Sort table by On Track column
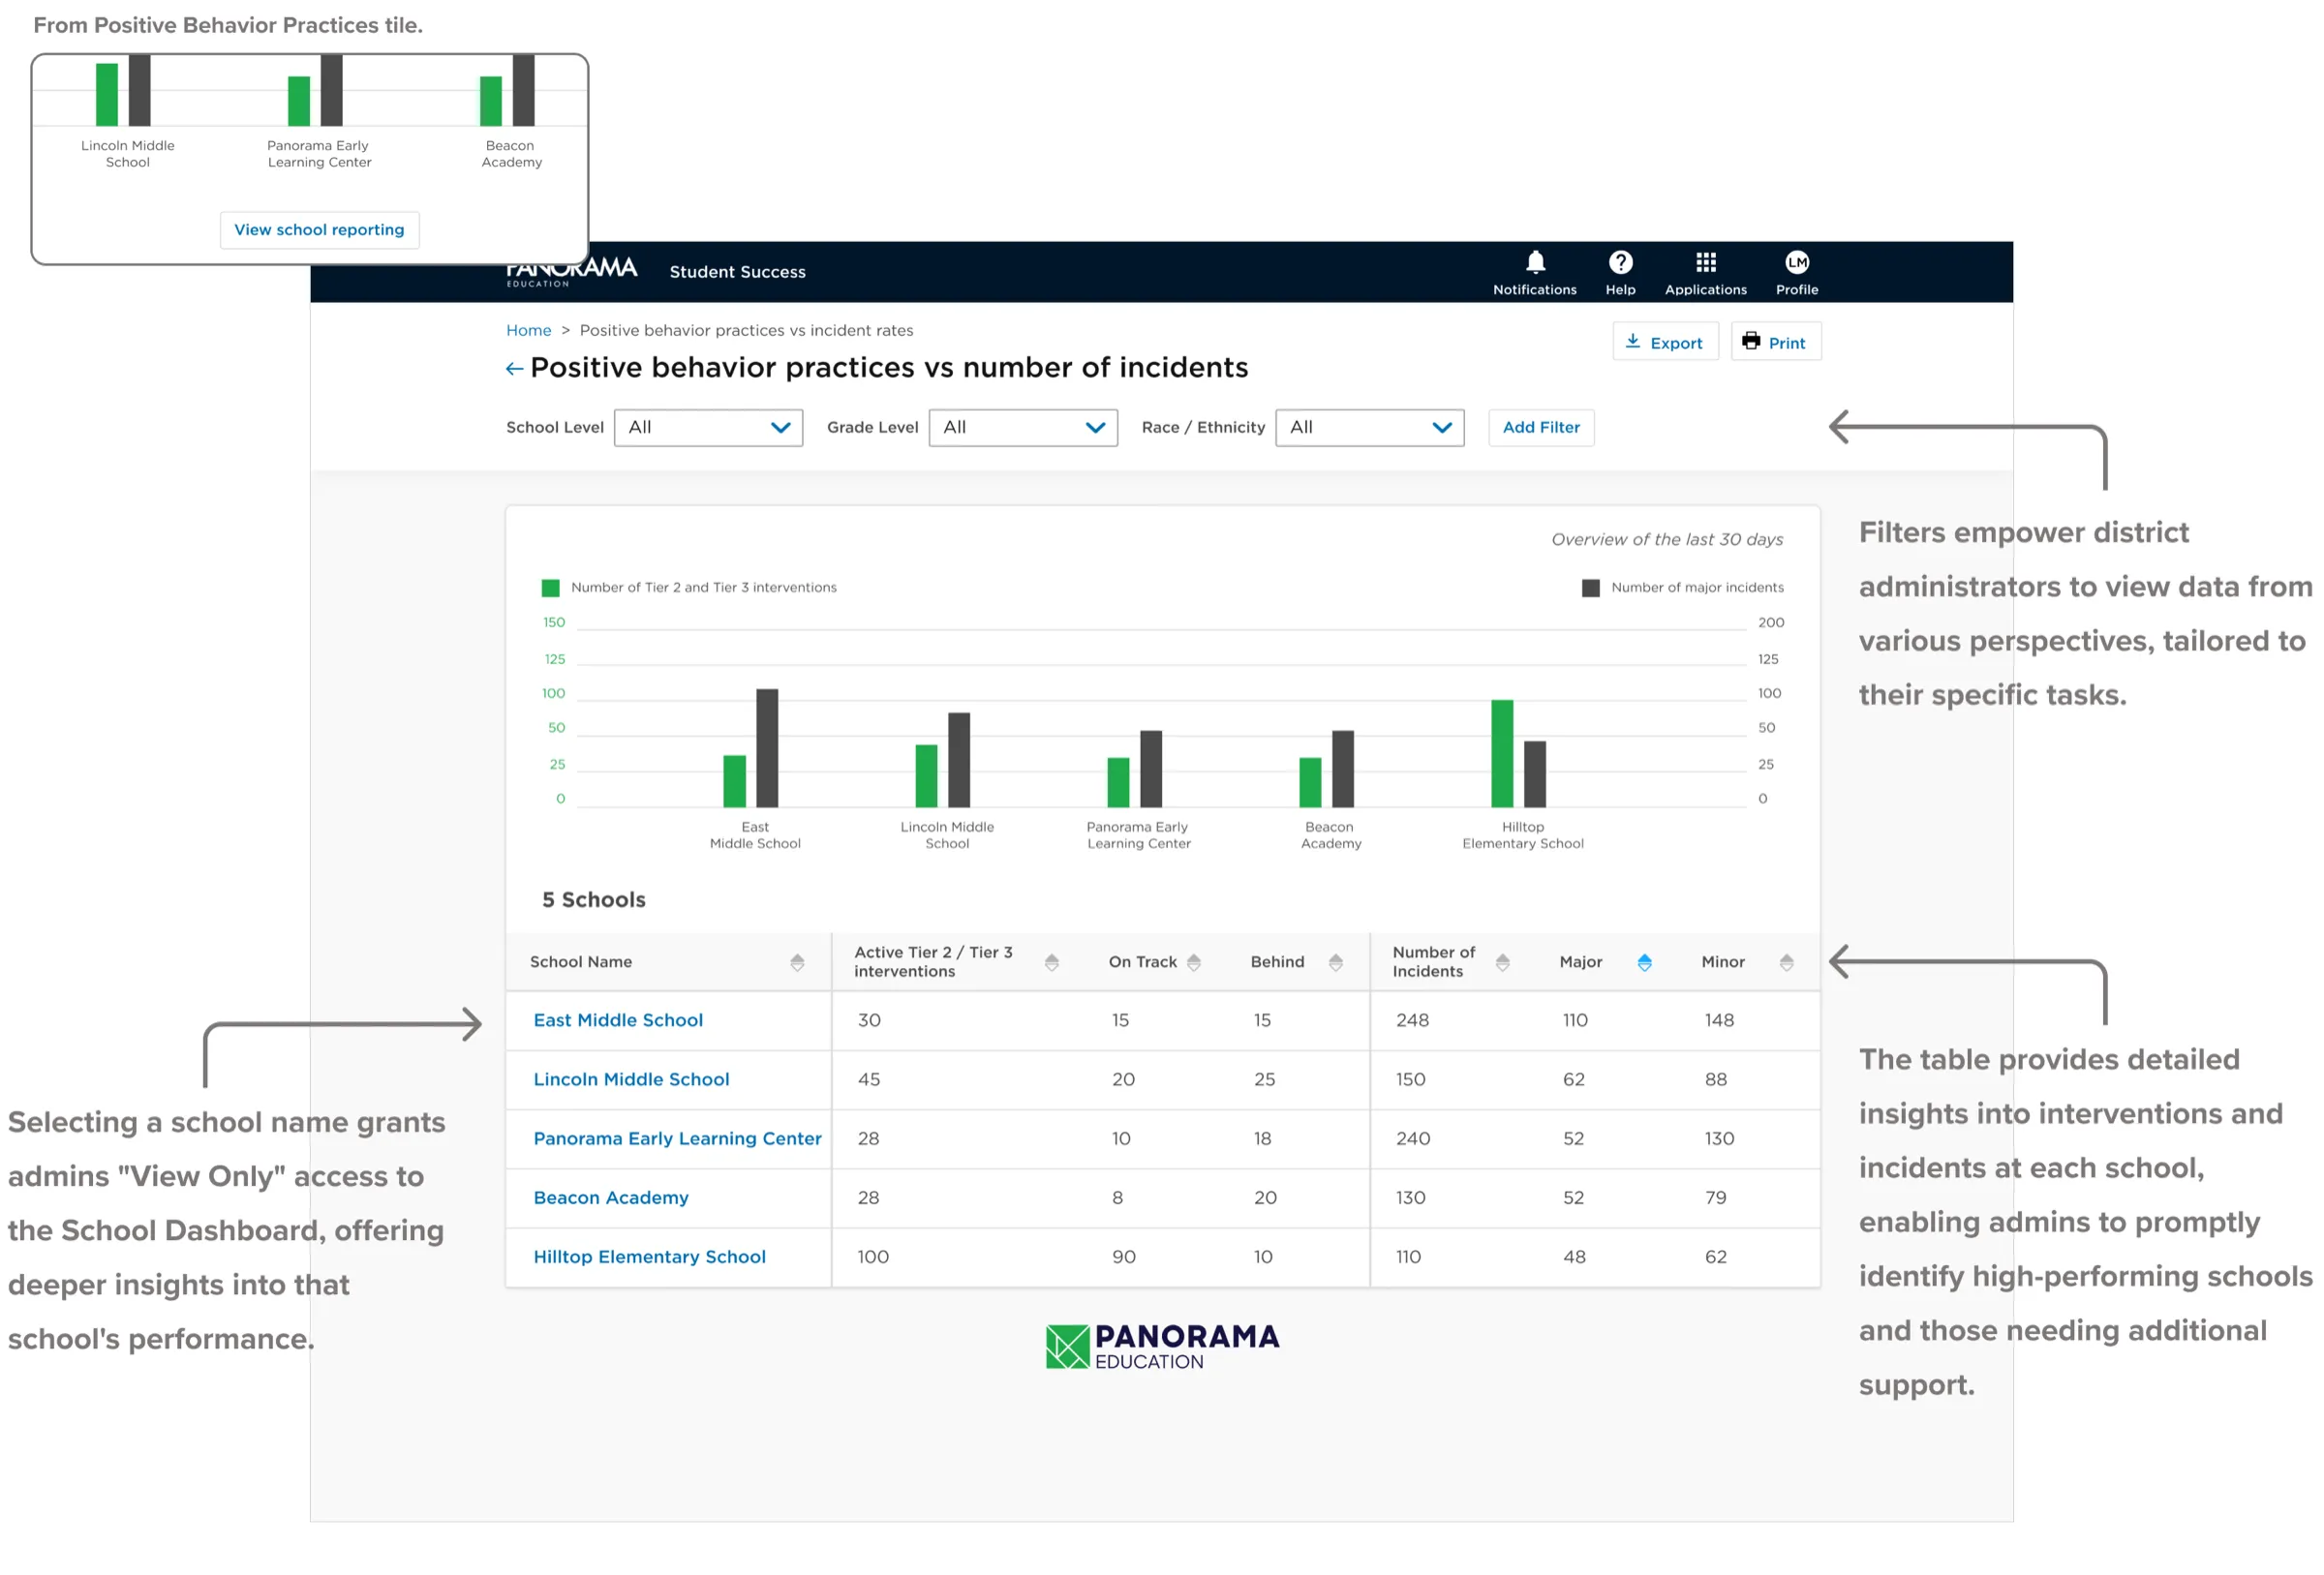2324x1575 pixels. click(x=1193, y=962)
